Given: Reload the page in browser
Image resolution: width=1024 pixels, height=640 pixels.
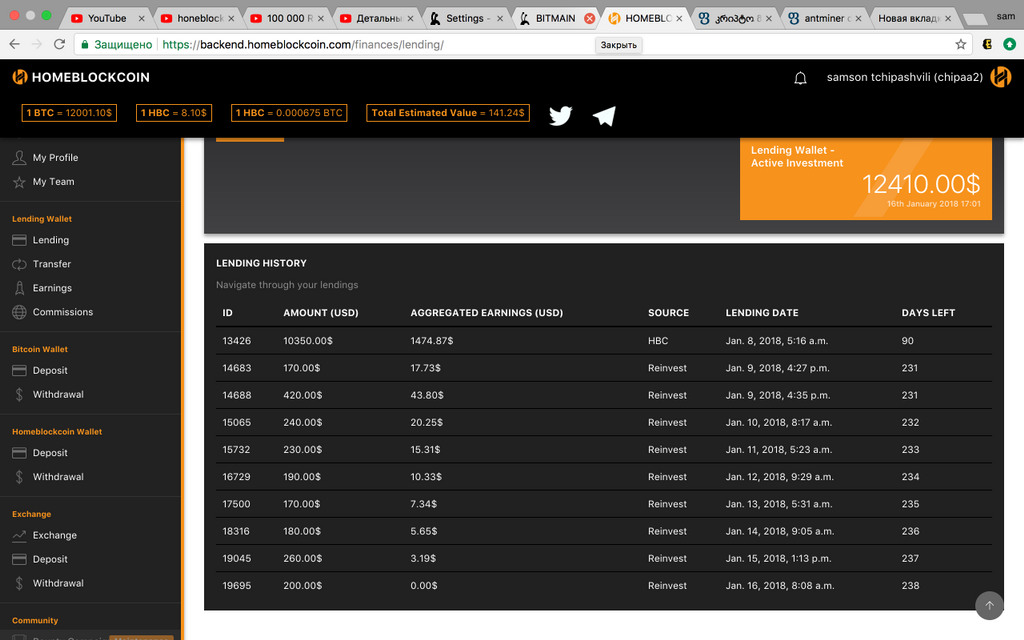Looking at the screenshot, I should (x=59, y=44).
